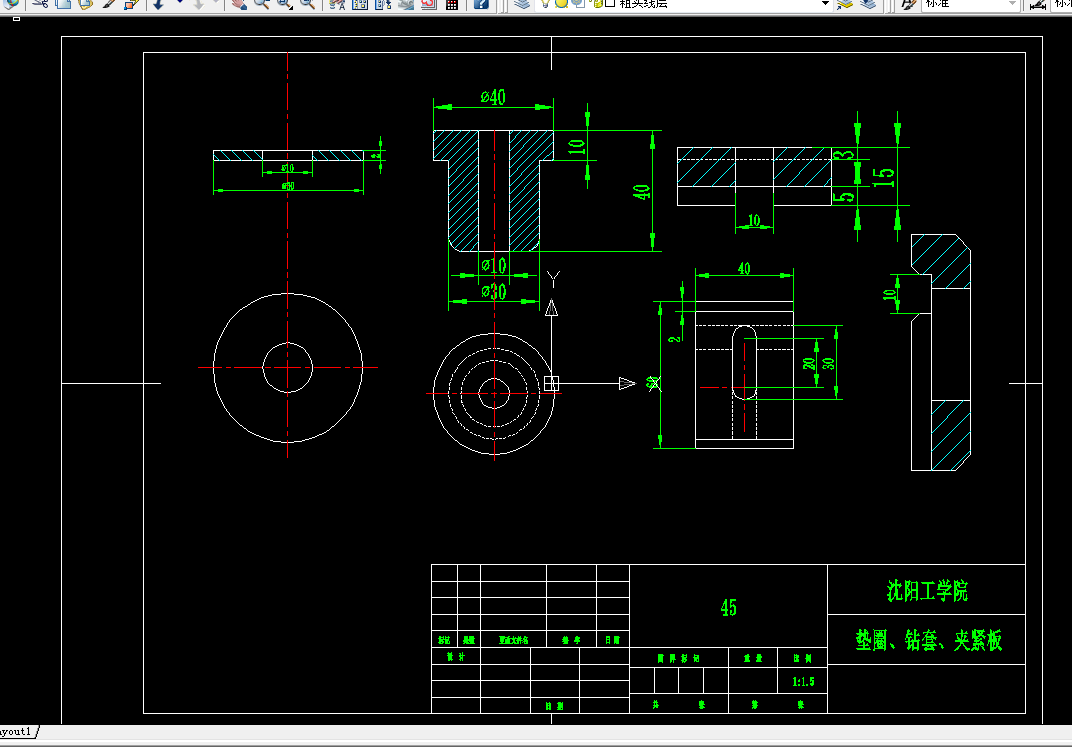The image size is (1072, 747).
Task: Toggle layer freeze sun icon
Action: (561, 3)
